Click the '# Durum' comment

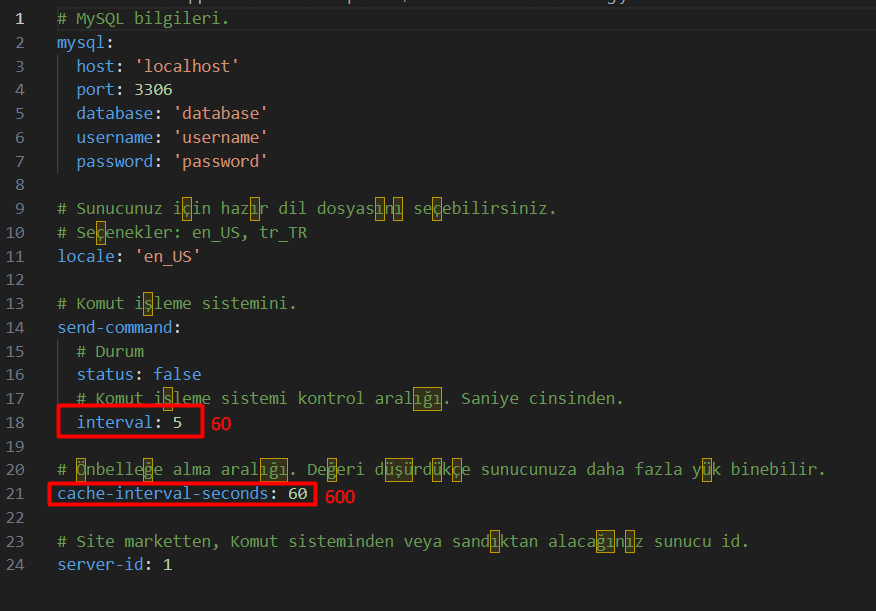110,352
